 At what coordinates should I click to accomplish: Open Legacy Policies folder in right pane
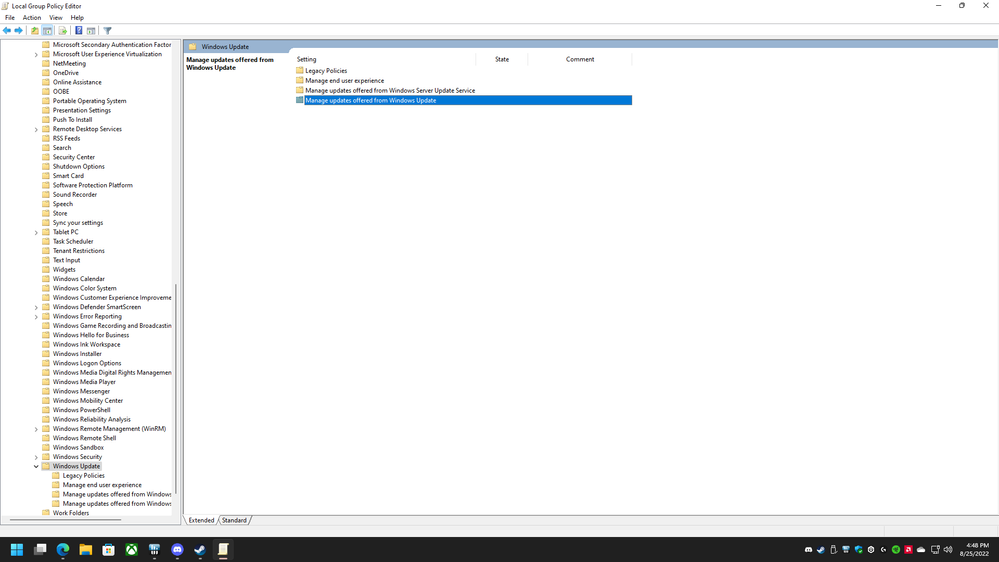[326, 71]
